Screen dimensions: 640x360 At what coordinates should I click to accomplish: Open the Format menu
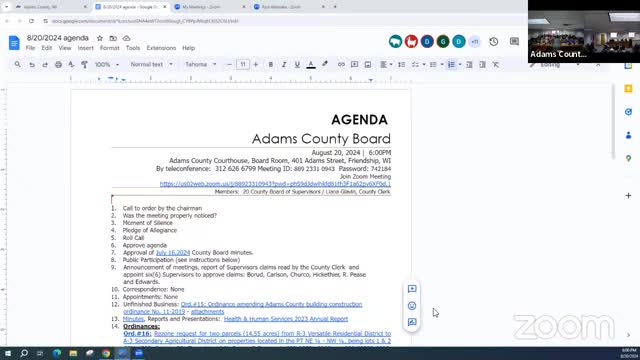click(109, 48)
